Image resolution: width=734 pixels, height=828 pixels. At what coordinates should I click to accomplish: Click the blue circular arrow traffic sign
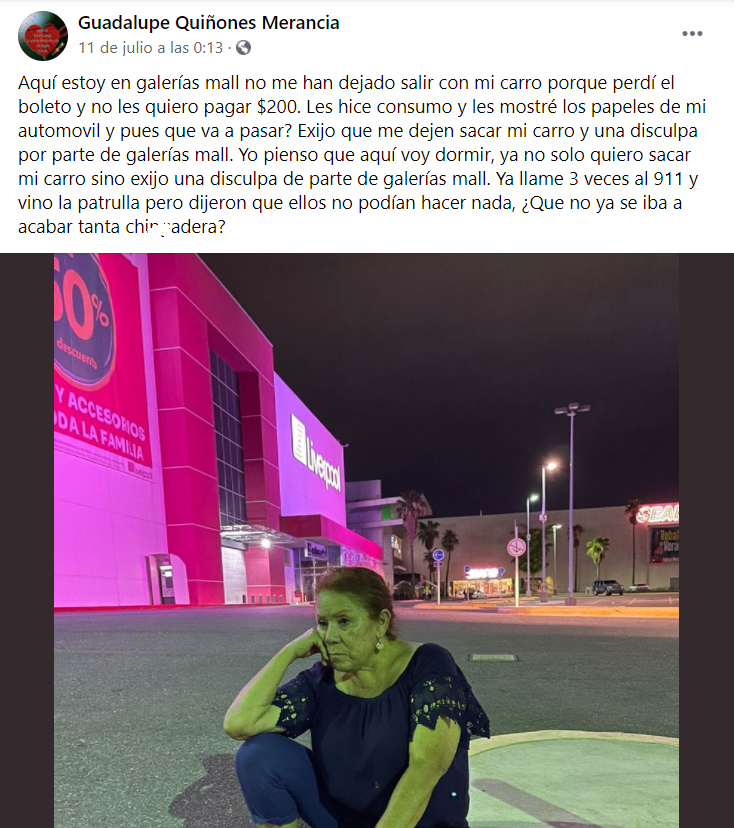438,555
